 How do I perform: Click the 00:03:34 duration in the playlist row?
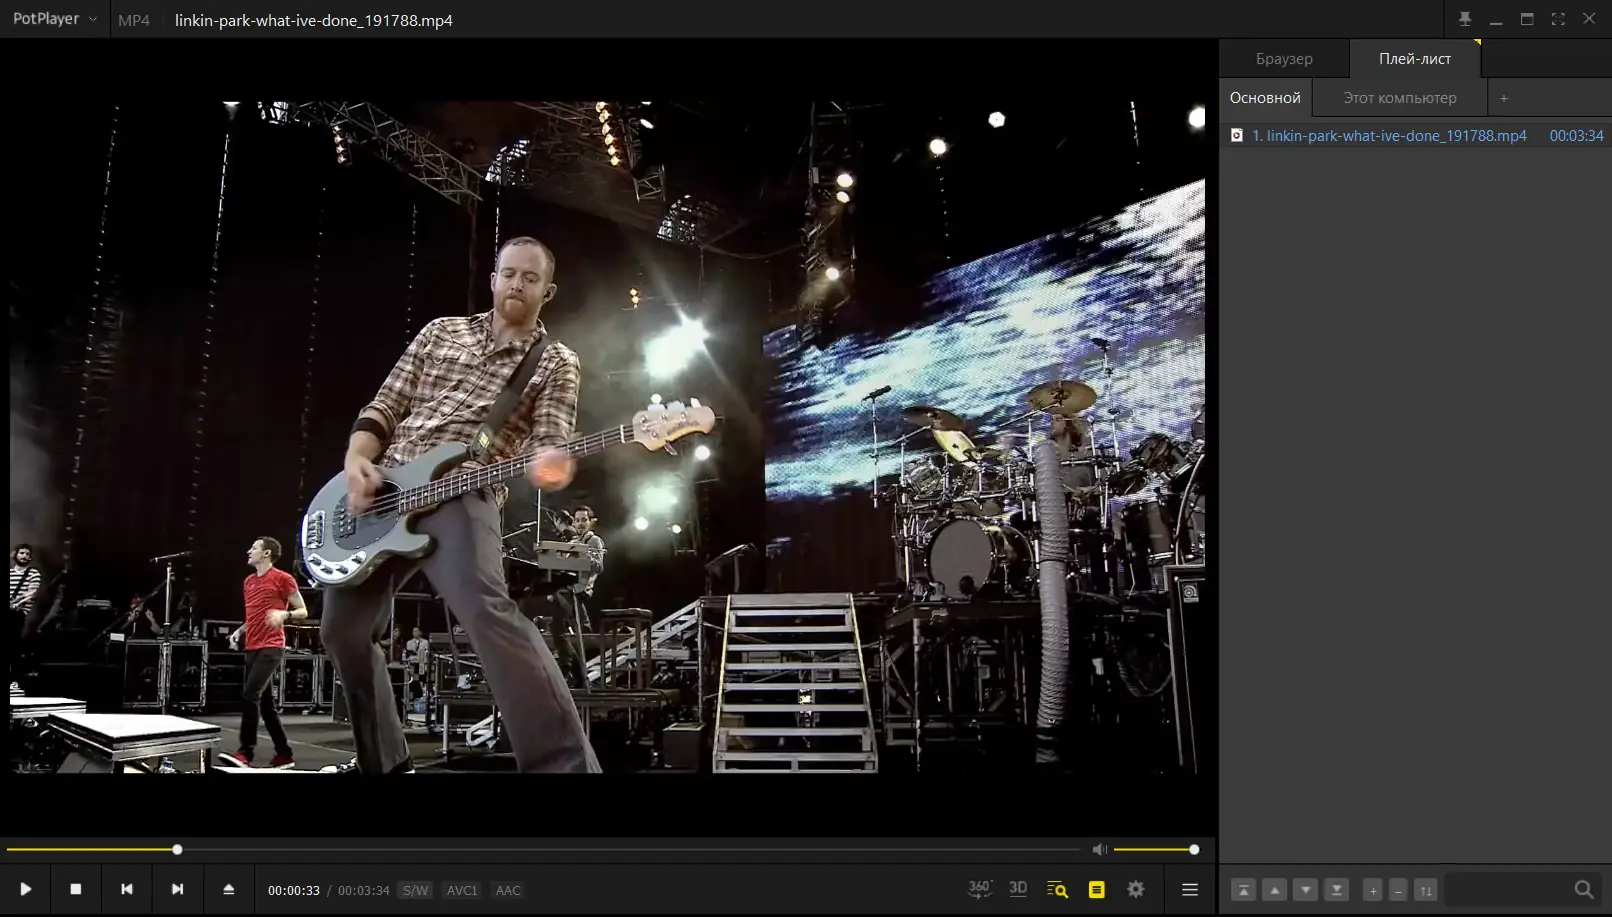coord(1577,136)
